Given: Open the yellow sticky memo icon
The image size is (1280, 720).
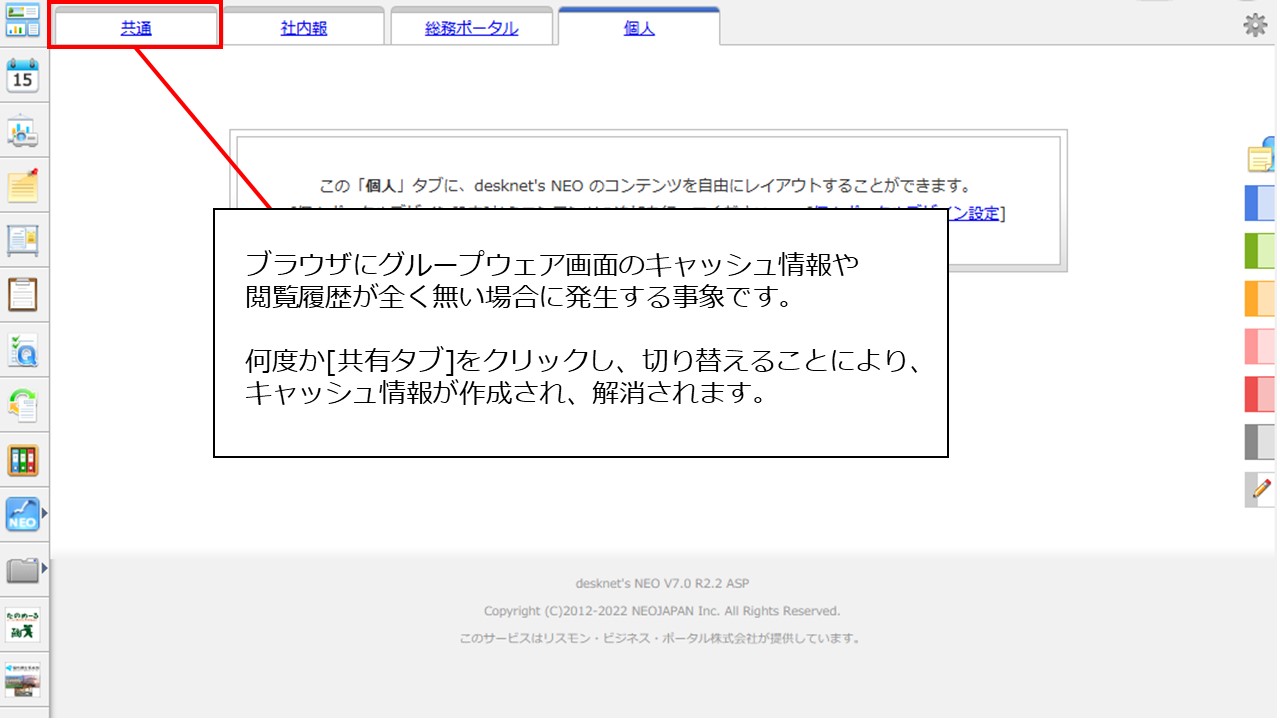Looking at the screenshot, I should click(x=22, y=185).
